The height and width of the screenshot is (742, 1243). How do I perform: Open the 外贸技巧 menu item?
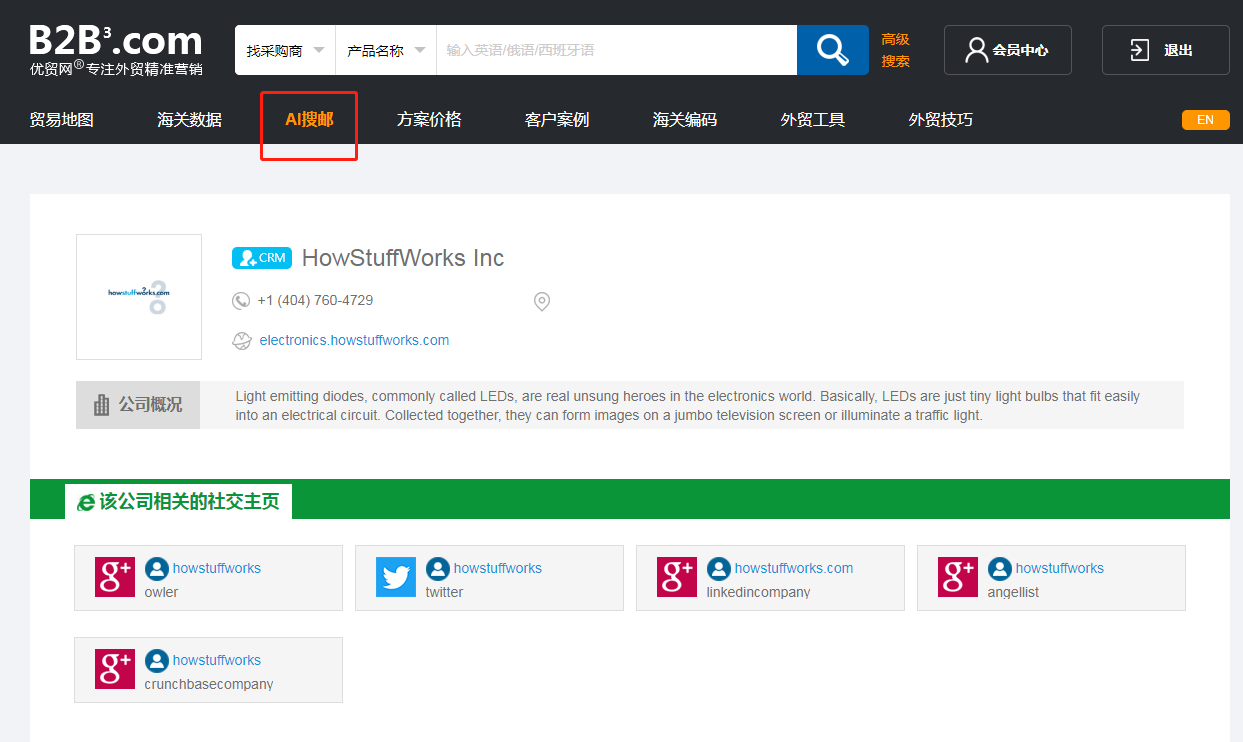(x=941, y=120)
